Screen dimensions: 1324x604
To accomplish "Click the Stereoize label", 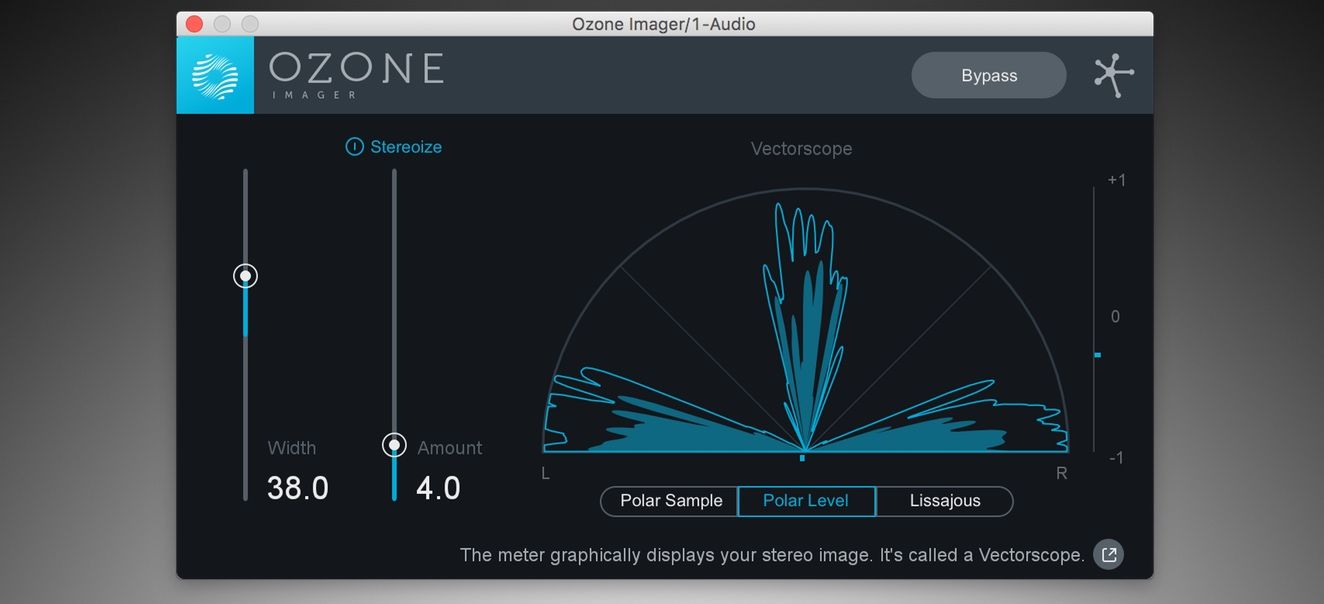I will pyautogui.click(x=406, y=147).
